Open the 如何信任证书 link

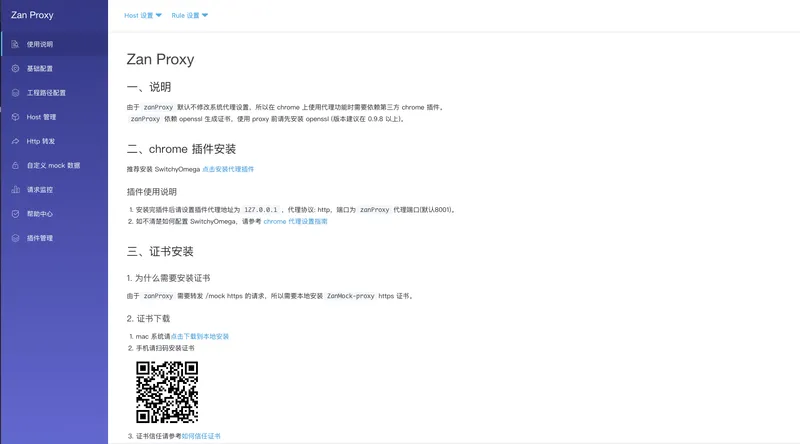[201, 436]
